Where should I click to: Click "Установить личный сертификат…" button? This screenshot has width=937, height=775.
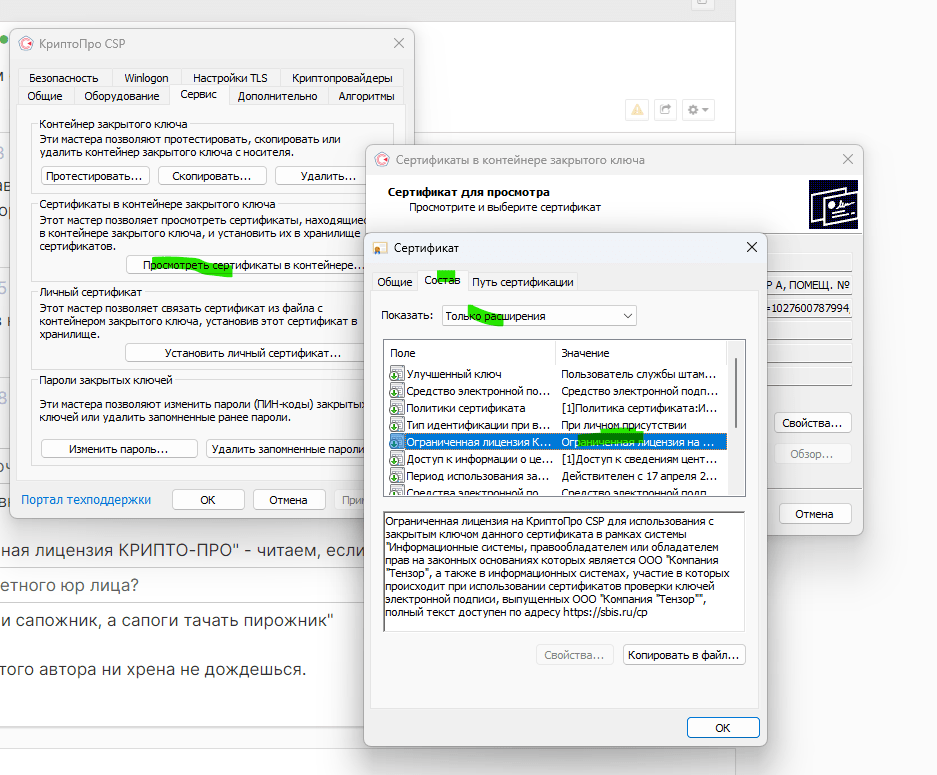(246, 353)
